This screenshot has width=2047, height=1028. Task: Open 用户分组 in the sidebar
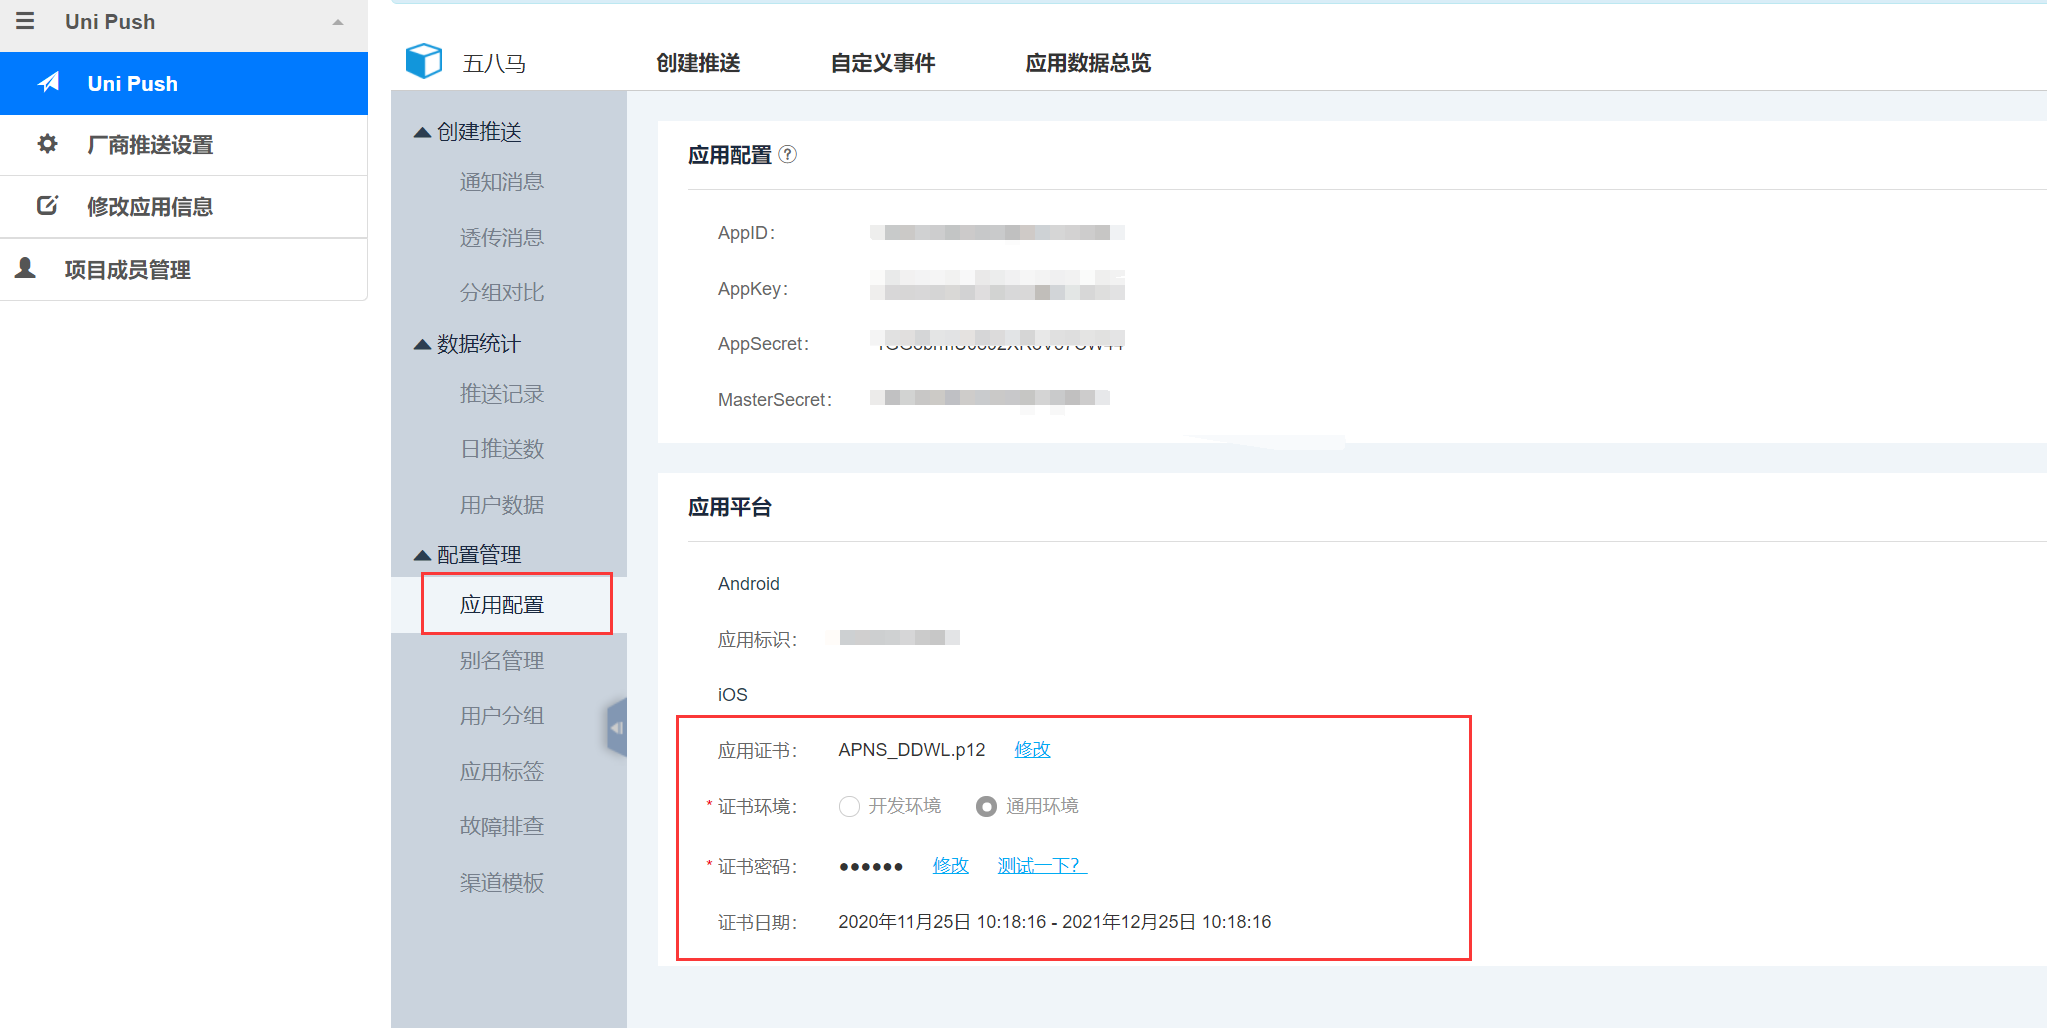click(x=502, y=716)
